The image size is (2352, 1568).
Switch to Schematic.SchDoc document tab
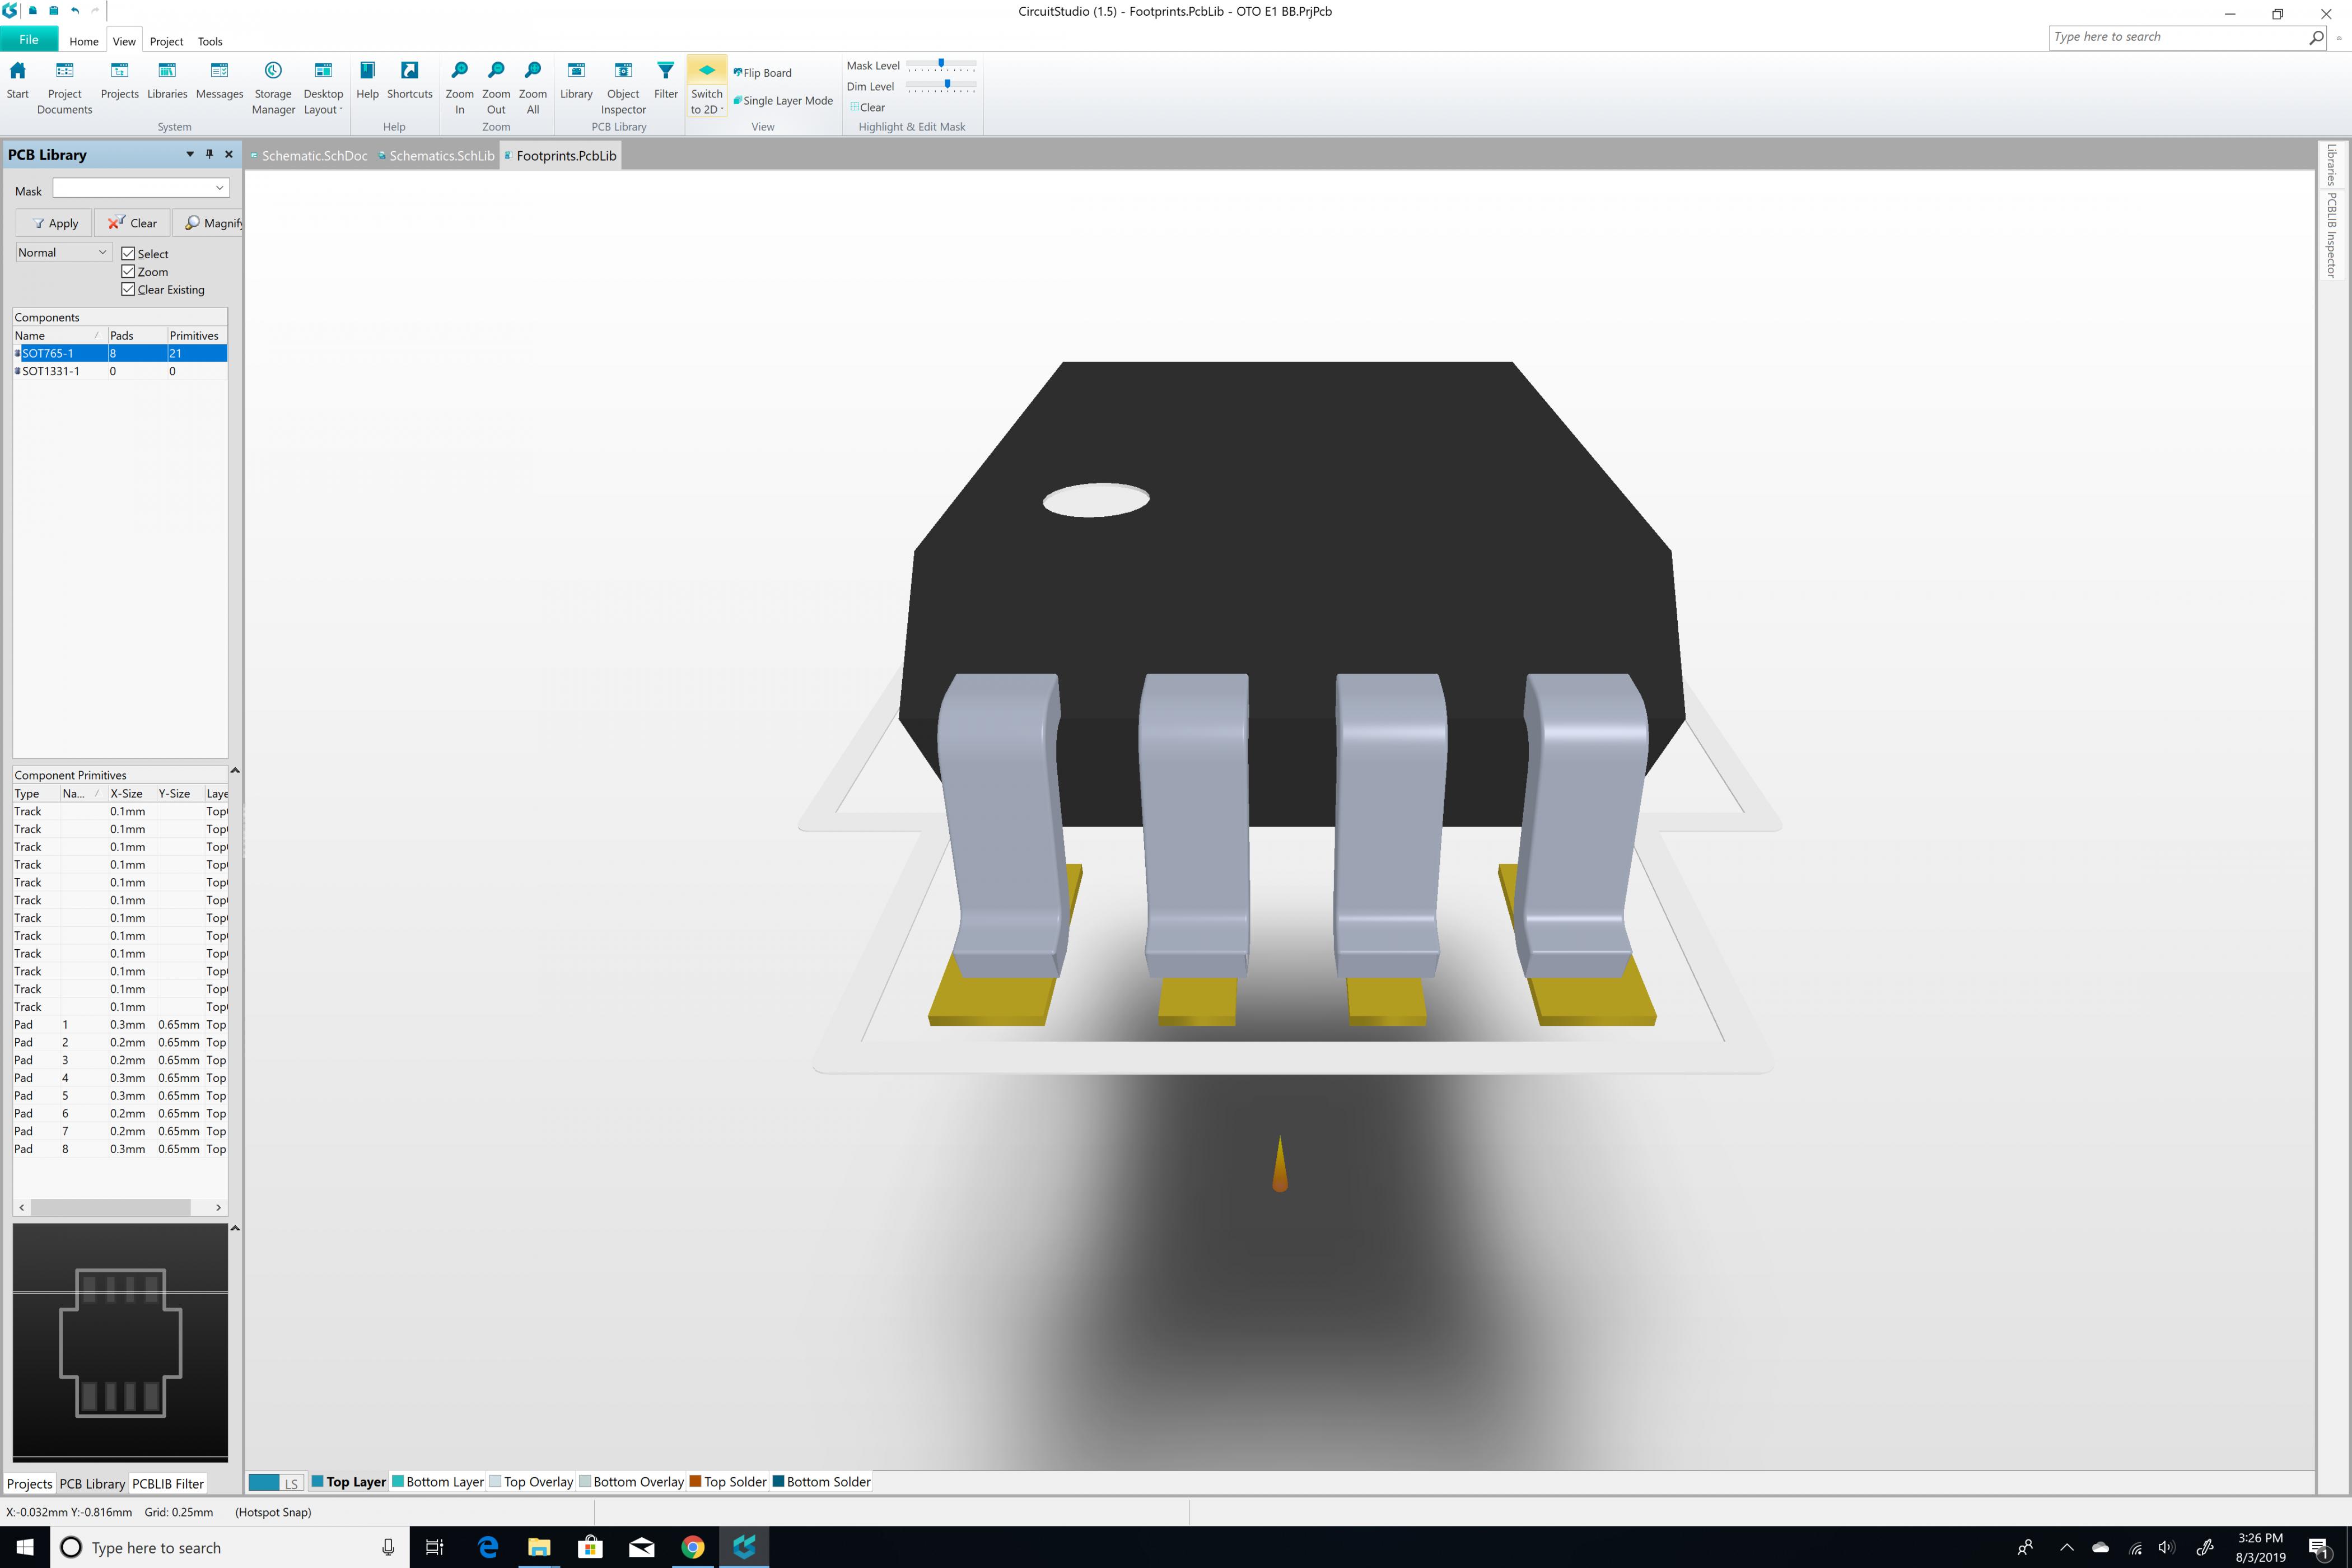(x=310, y=155)
